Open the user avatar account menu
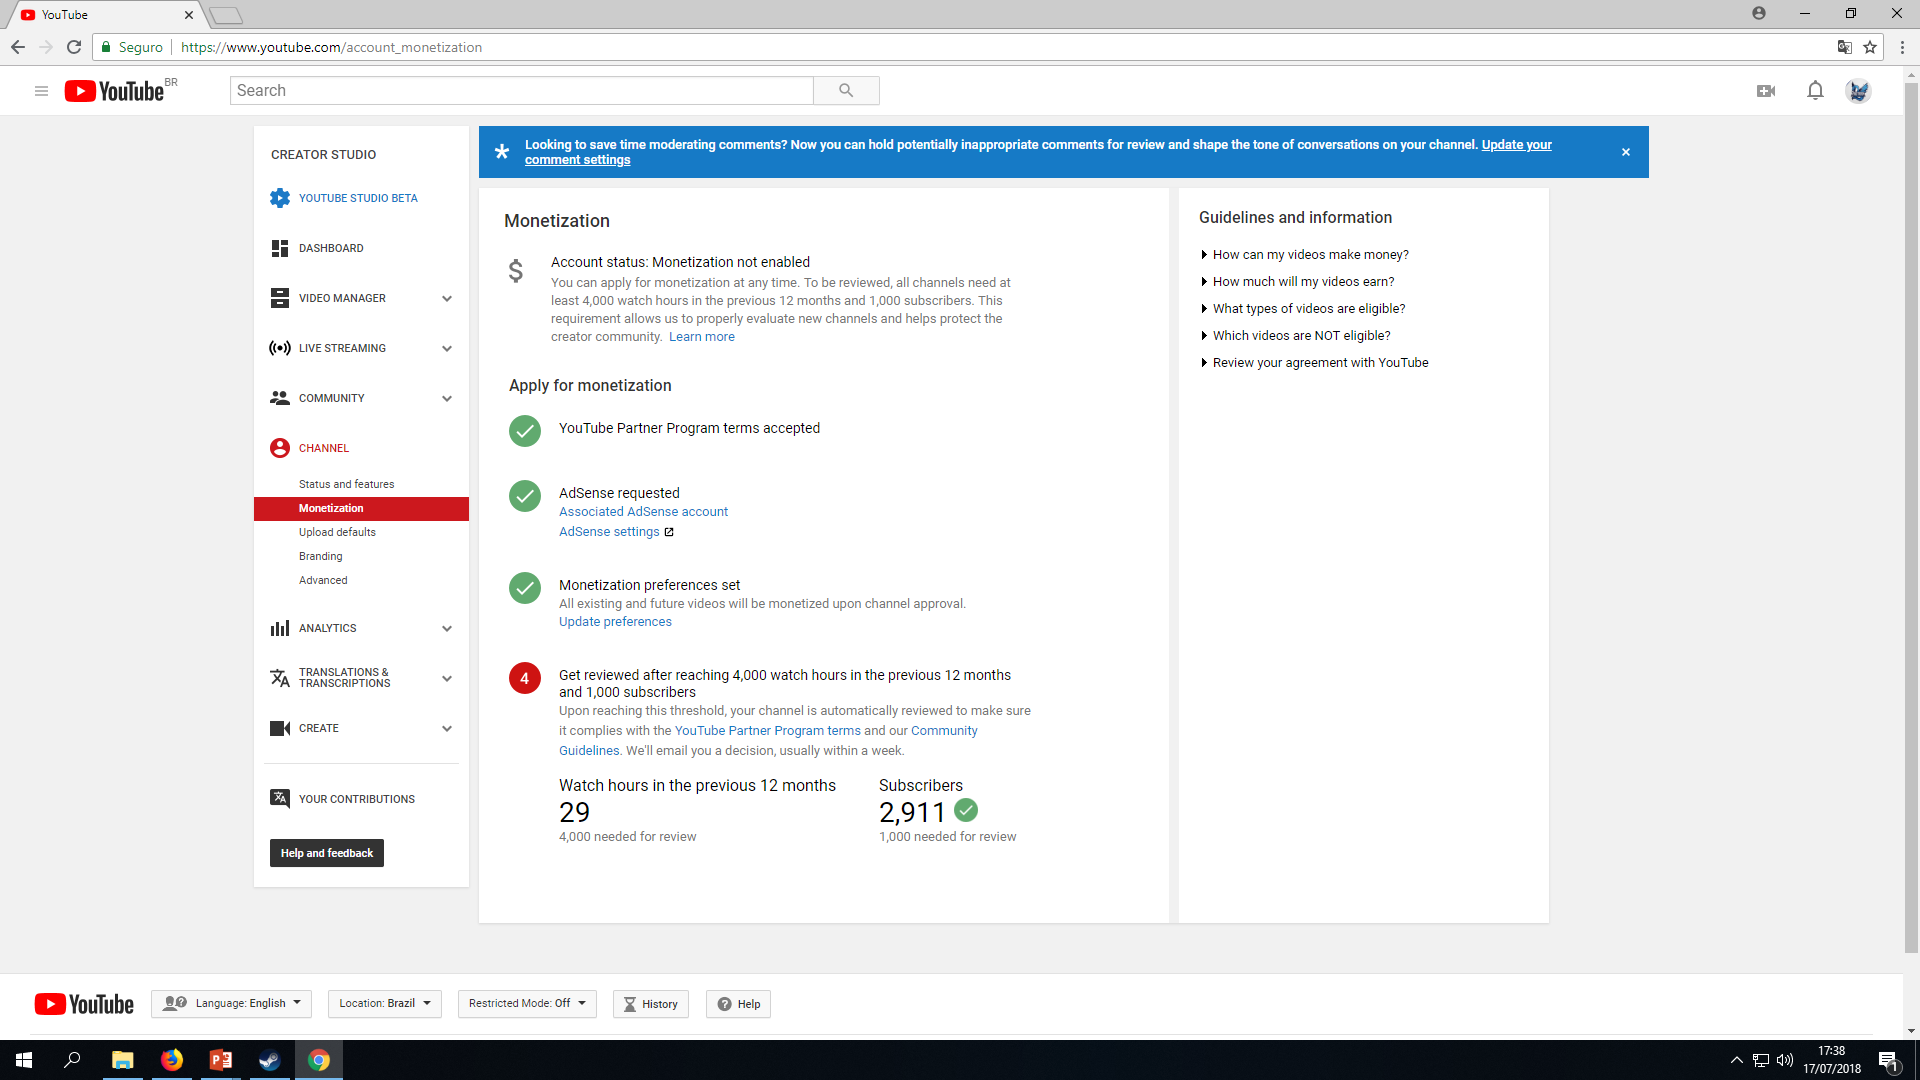Screen dimensions: 1920x1080 [x=1858, y=91]
